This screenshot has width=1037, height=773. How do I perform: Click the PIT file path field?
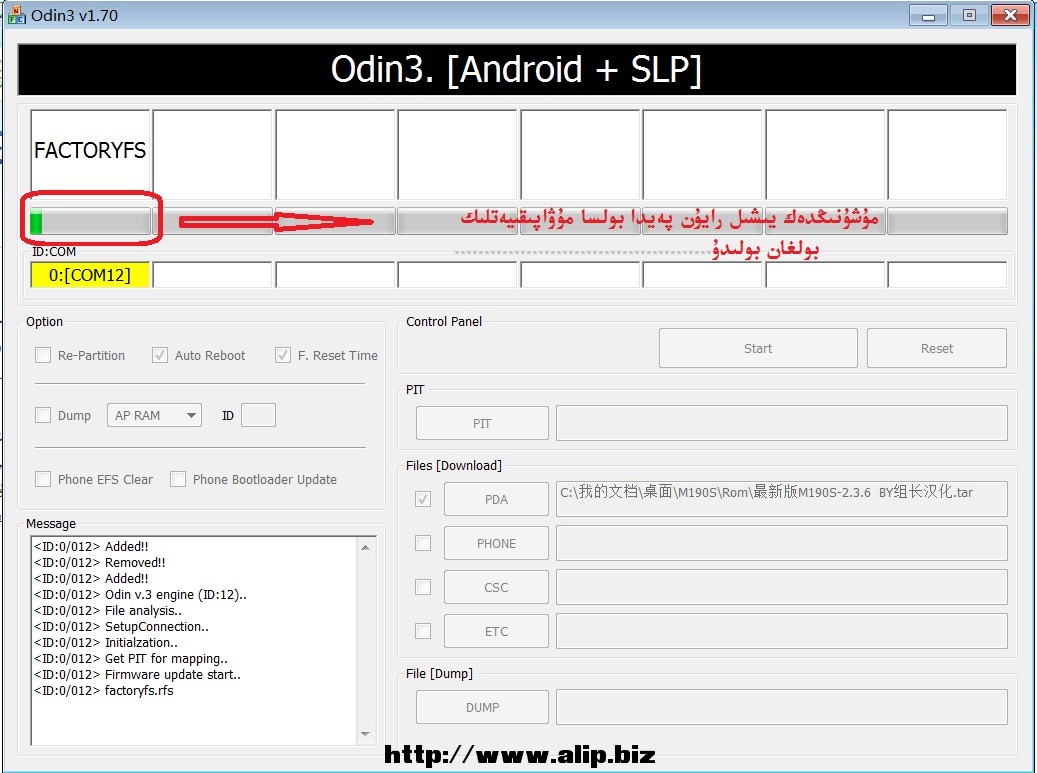pyautogui.click(x=782, y=423)
